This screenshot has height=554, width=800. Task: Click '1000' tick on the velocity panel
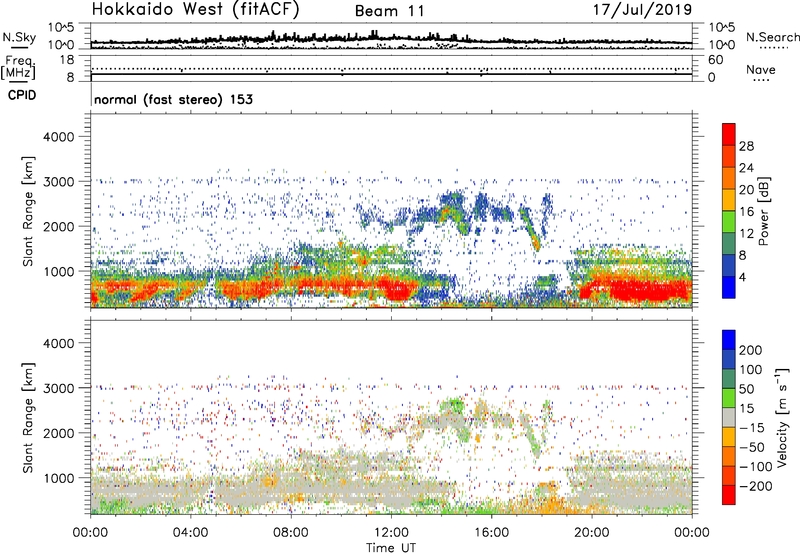pos(58,478)
